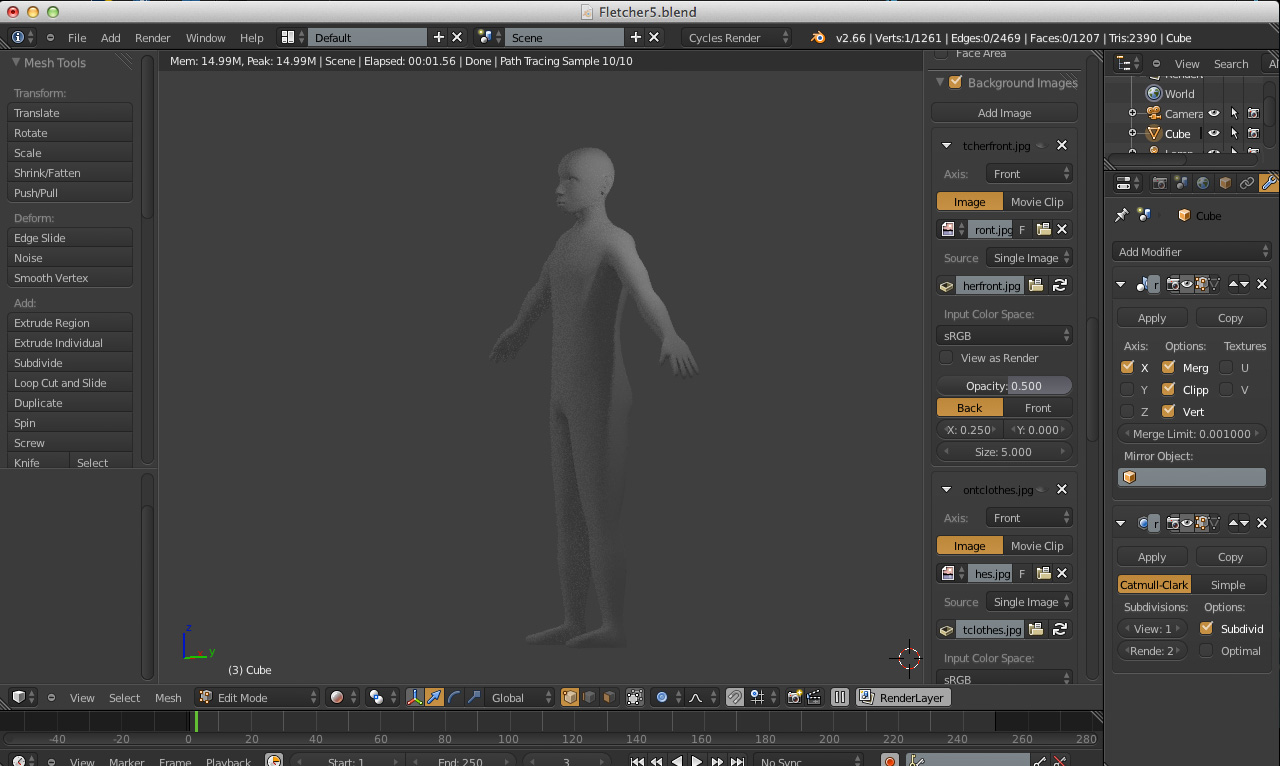This screenshot has width=1280, height=766.
Task: Open the Object properties tab (orange cube icon)
Action: pyautogui.click(x=1225, y=183)
